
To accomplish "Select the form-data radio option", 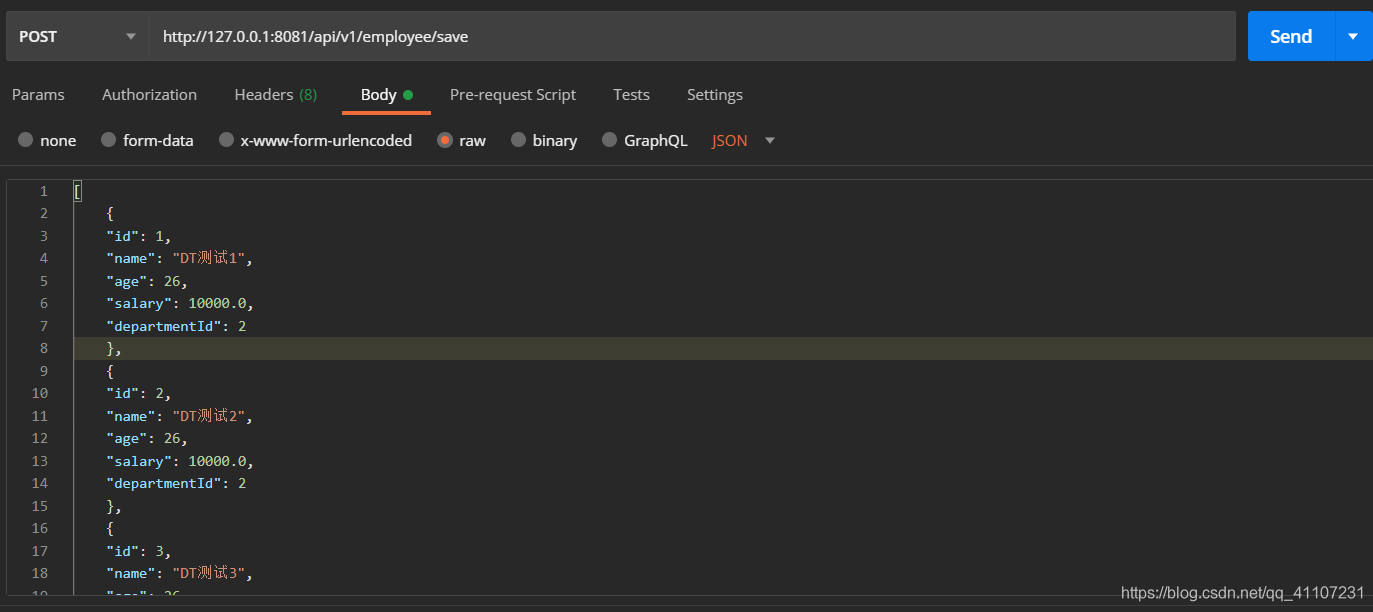I will pos(108,141).
